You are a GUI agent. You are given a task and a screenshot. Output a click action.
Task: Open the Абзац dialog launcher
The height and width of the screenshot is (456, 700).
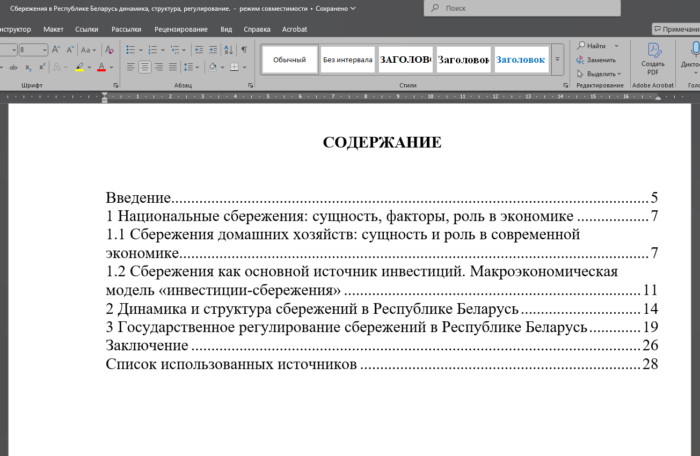click(250, 85)
